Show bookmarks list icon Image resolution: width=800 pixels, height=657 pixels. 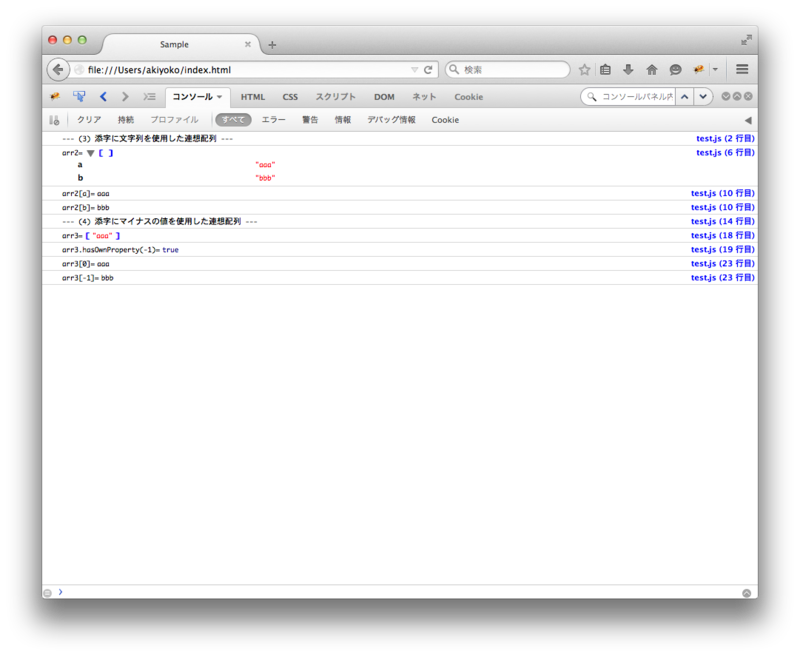pyautogui.click(x=606, y=70)
